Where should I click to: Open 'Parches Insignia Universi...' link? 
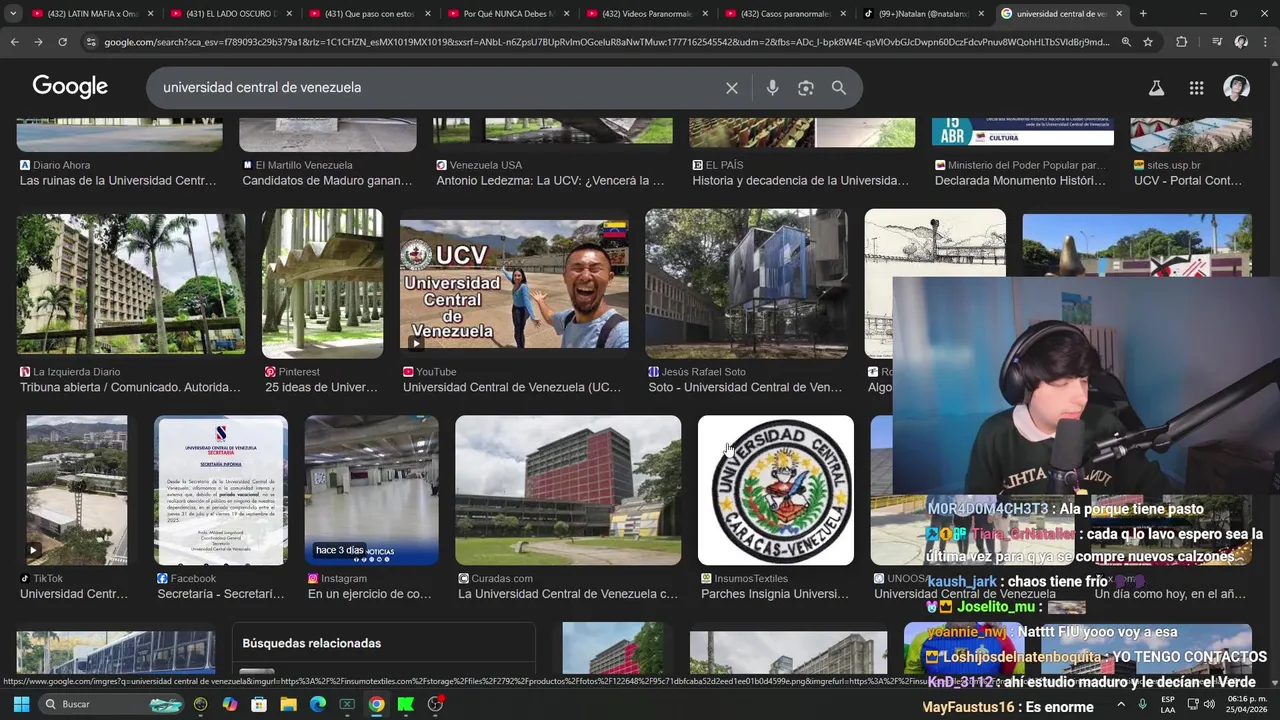point(775,594)
